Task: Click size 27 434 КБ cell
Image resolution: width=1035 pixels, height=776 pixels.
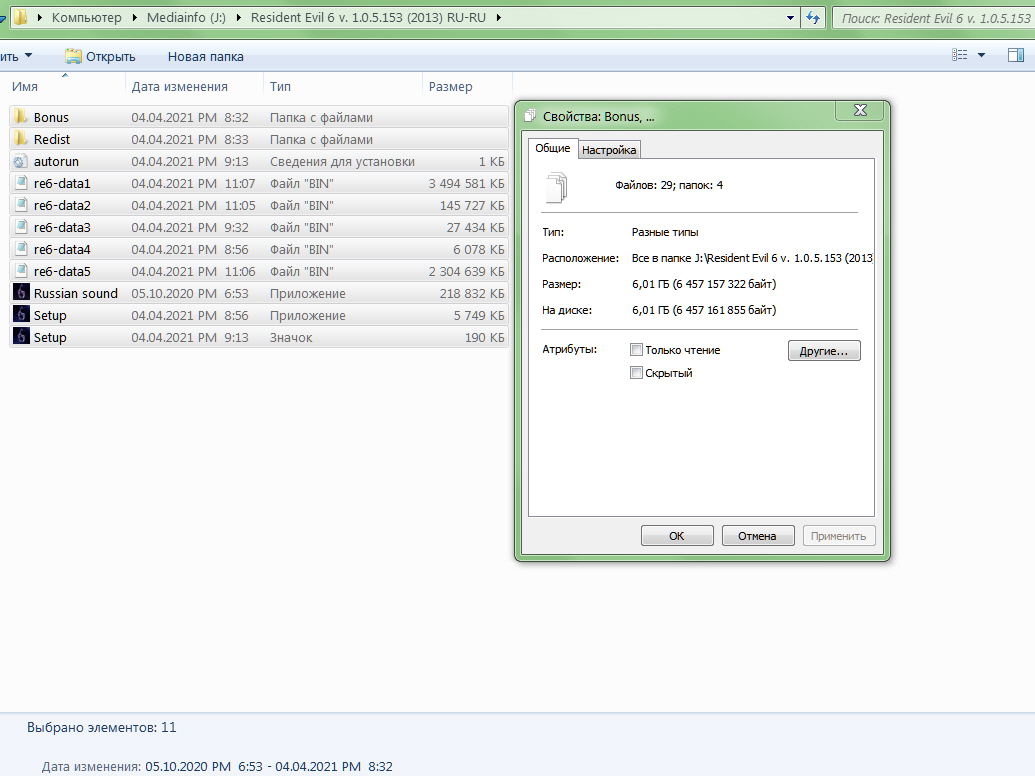Action: tap(475, 227)
